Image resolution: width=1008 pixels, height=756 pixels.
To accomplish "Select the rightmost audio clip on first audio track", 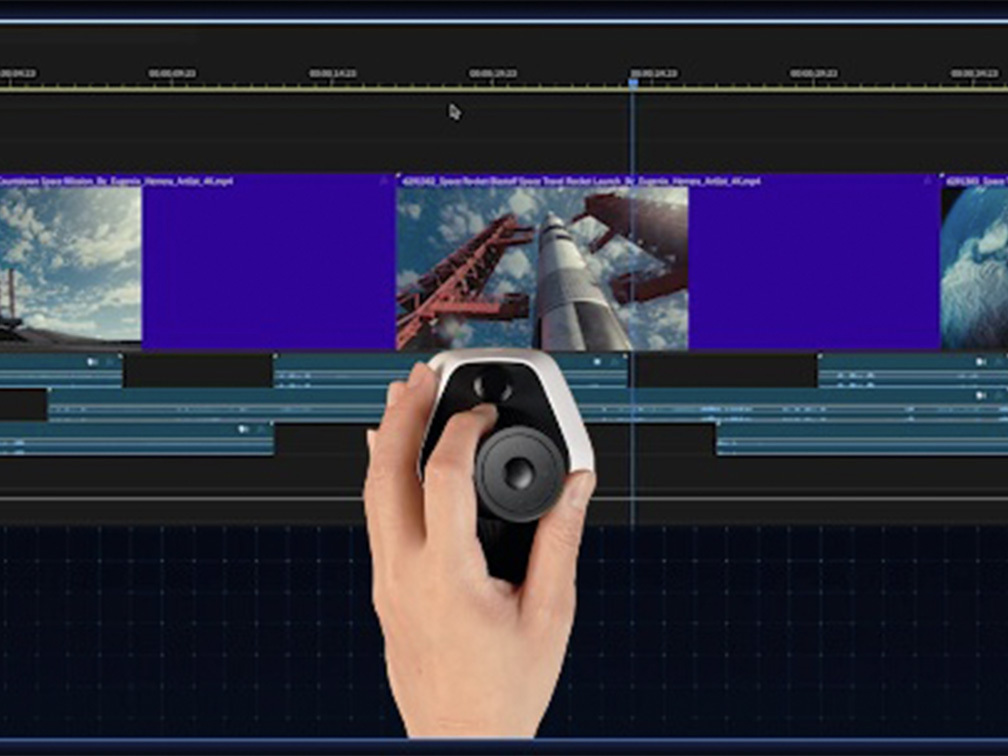I will tap(913, 370).
